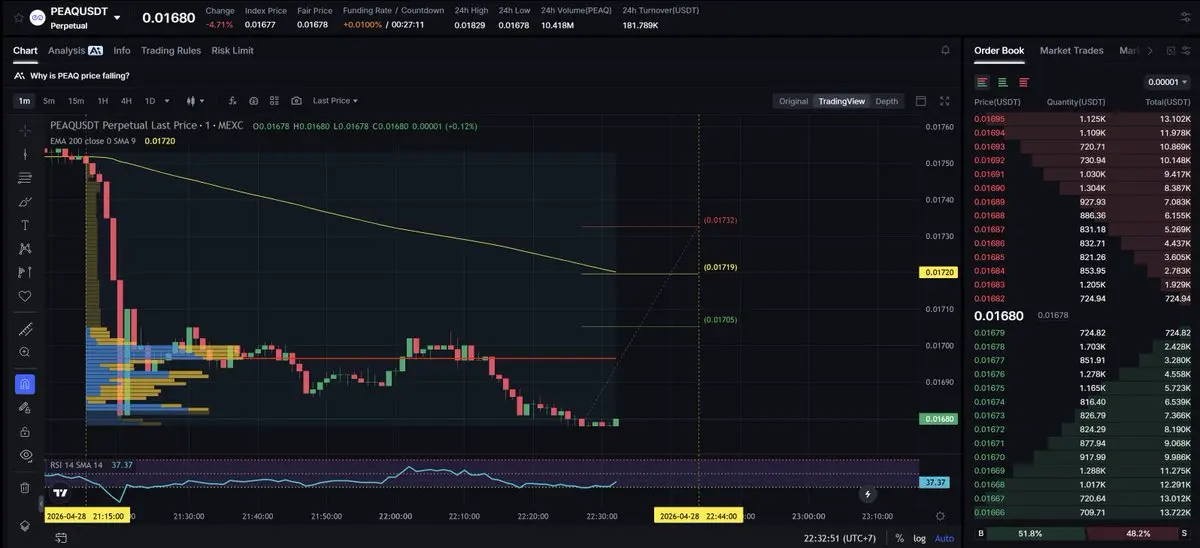Select the Text annotation tool
Screen dimensions: 1200x548
[25, 225]
